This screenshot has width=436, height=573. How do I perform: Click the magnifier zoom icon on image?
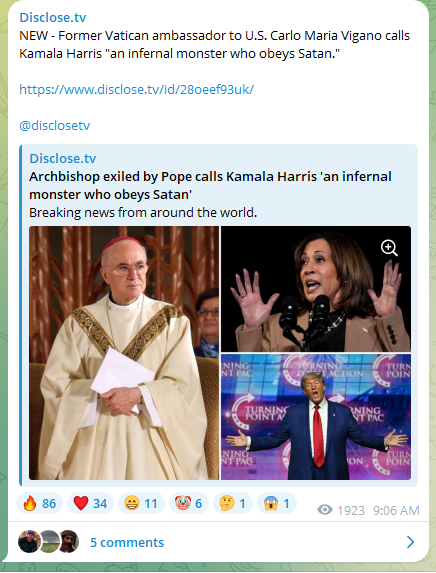(x=389, y=248)
